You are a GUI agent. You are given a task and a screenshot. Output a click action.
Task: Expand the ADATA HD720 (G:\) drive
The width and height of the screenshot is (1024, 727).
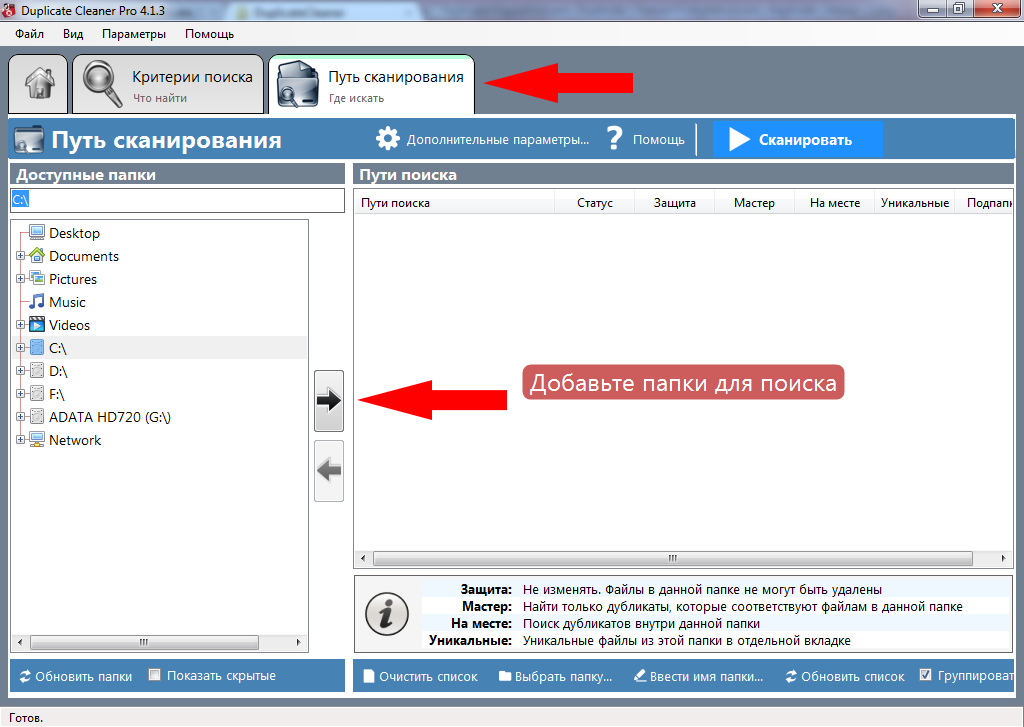pyautogui.click(x=20, y=417)
